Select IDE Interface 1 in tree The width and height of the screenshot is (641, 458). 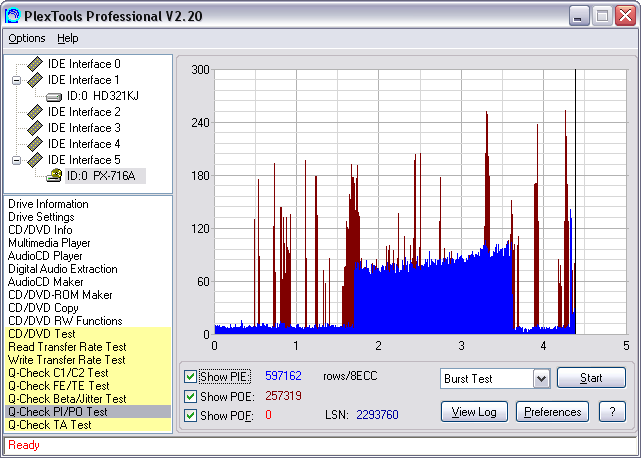click(x=84, y=80)
